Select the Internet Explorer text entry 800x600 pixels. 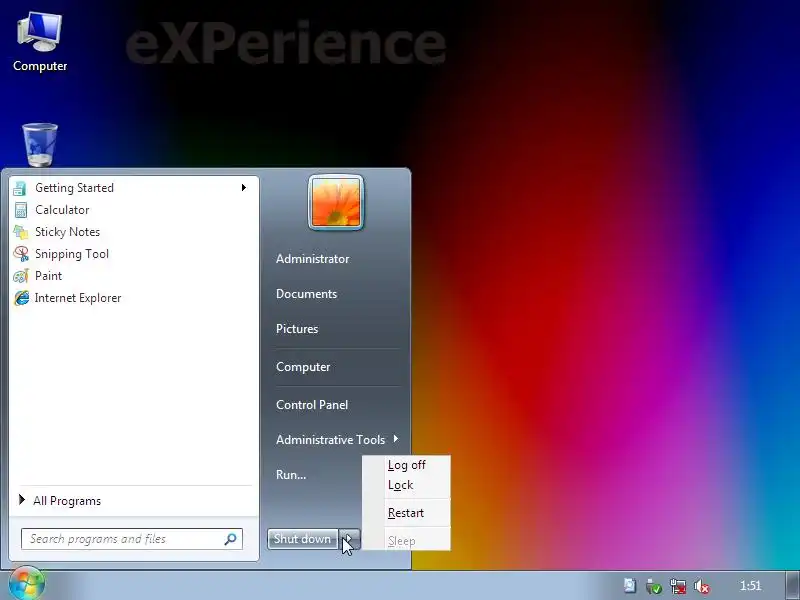pyautogui.click(x=78, y=297)
